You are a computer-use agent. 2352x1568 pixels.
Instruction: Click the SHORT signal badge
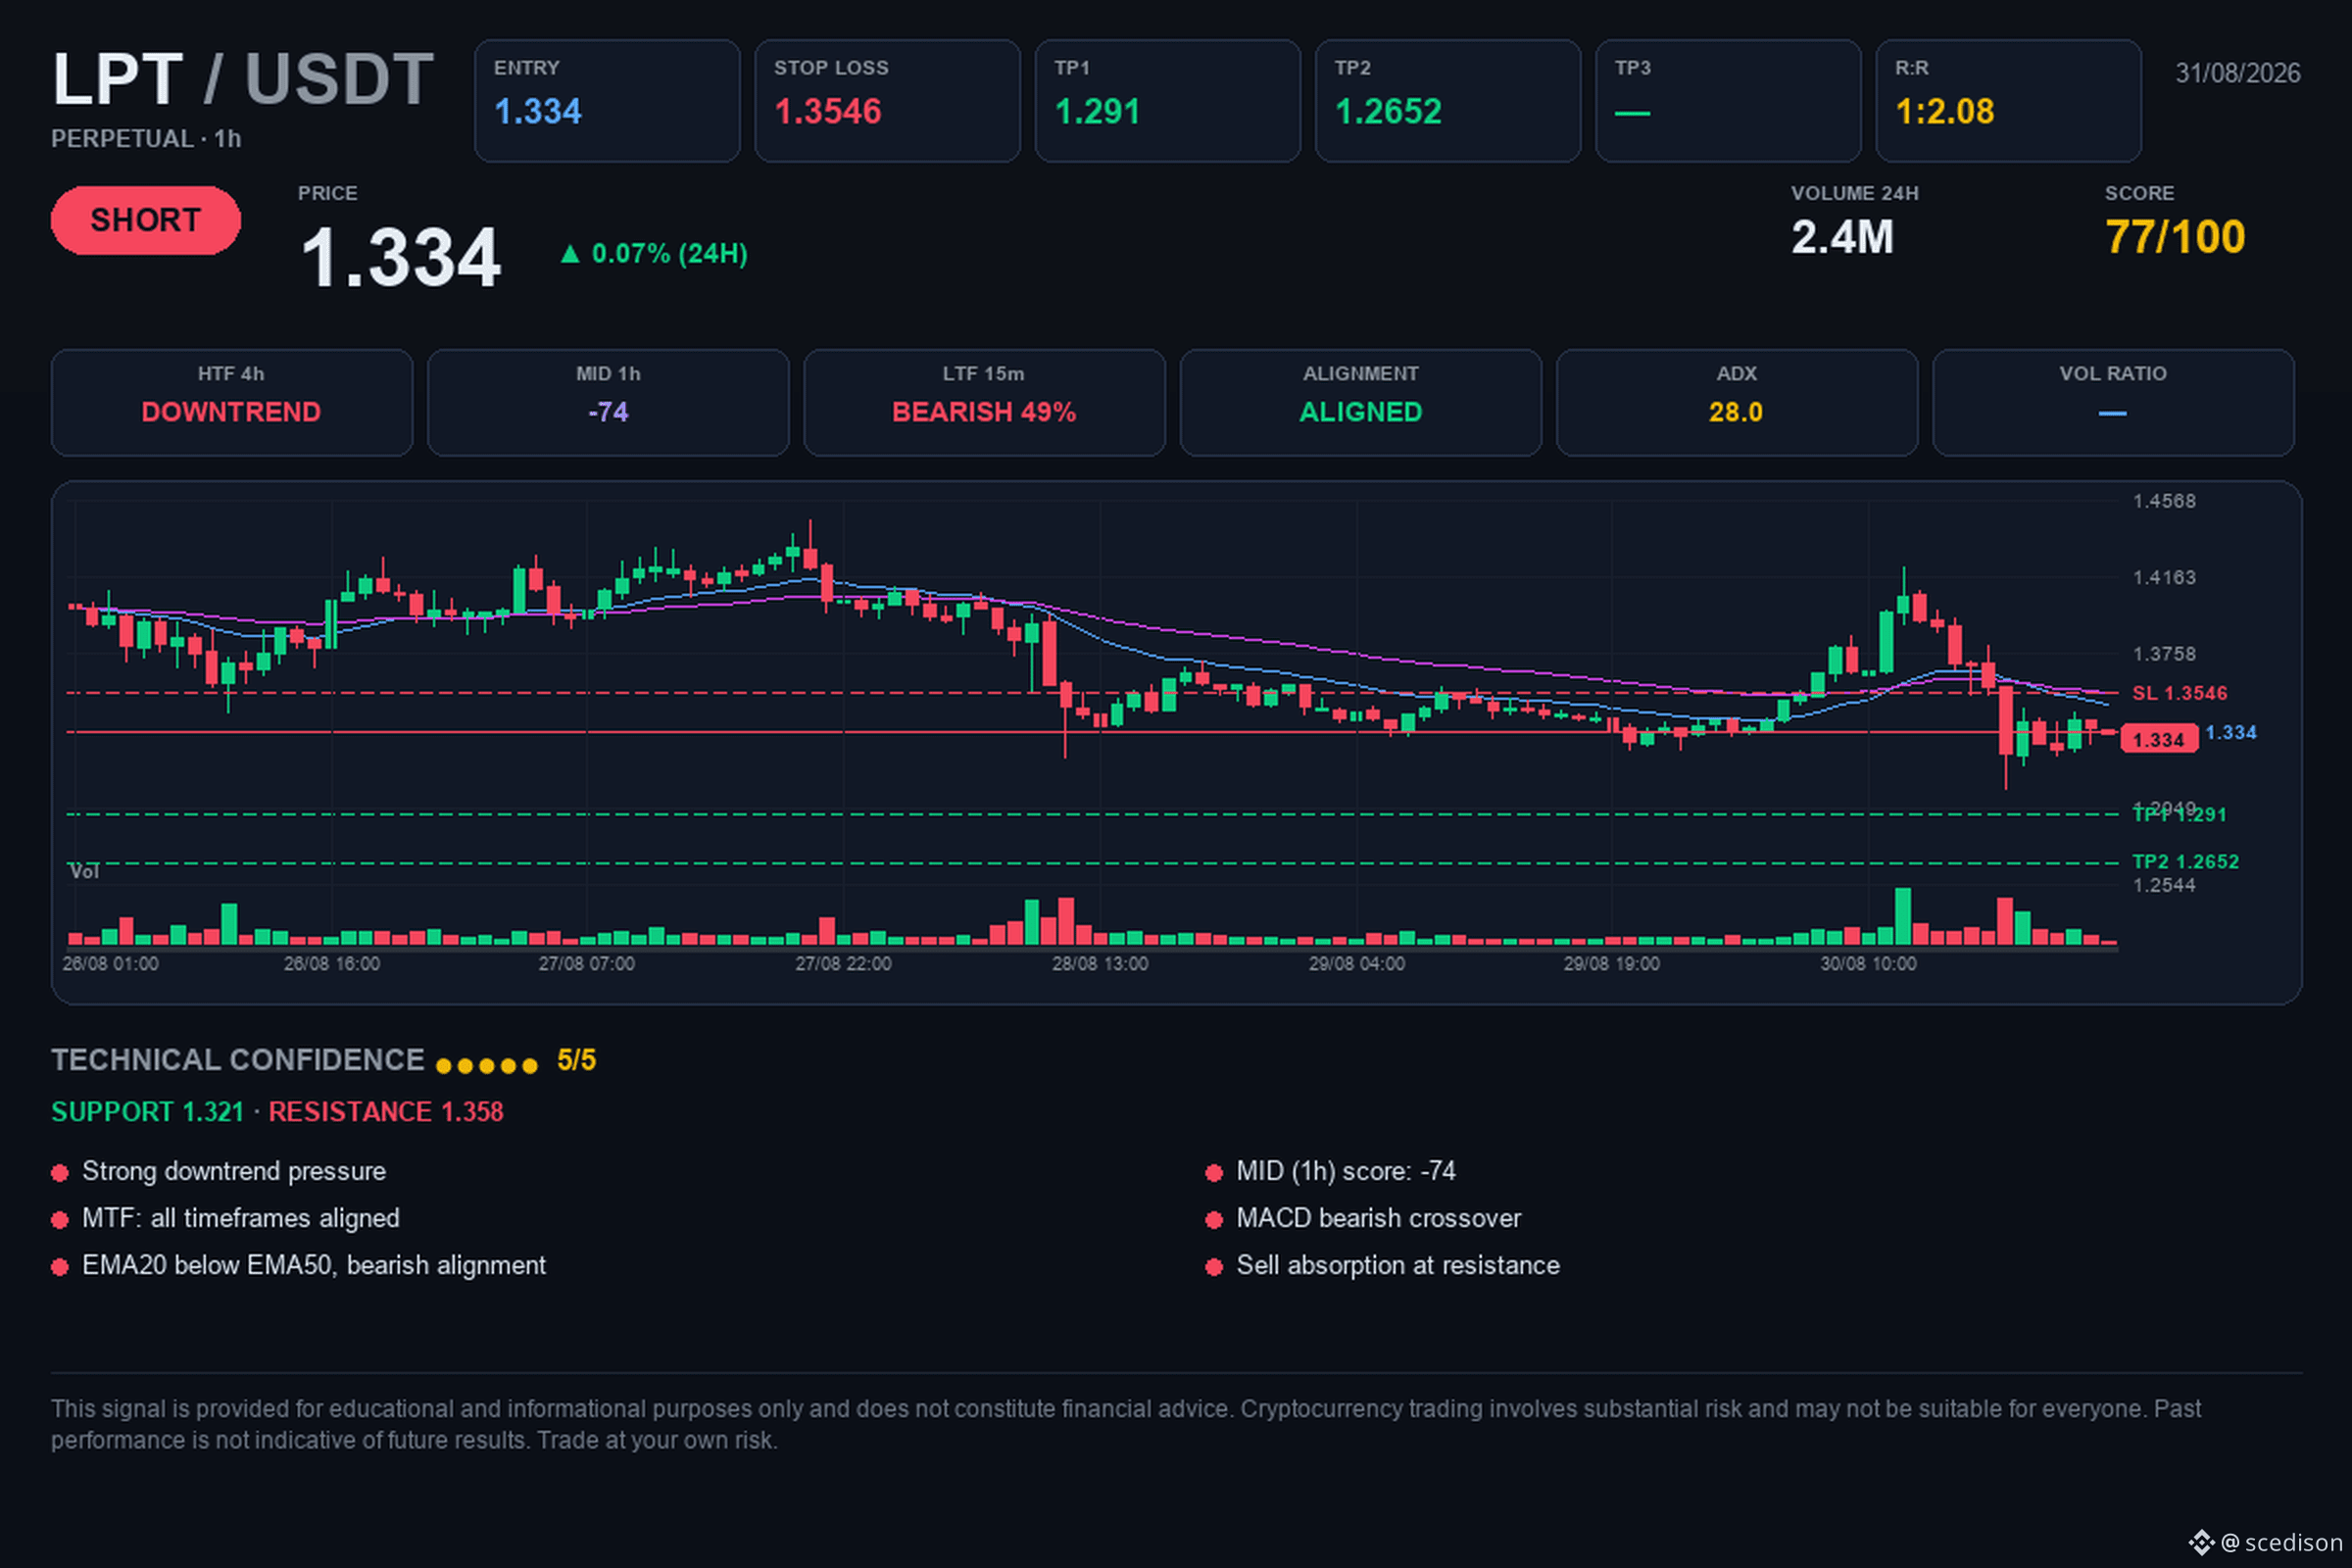(145, 220)
